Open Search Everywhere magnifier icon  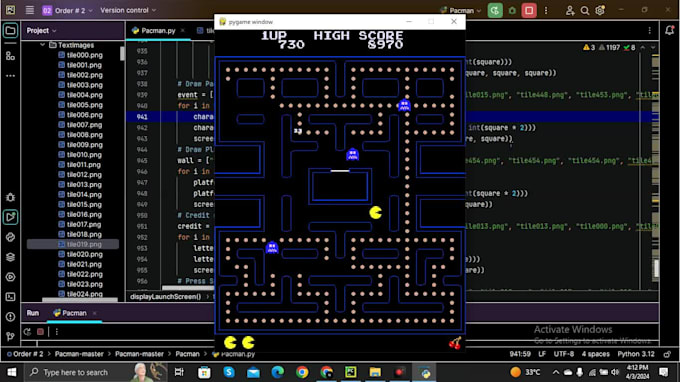tap(585, 10)
